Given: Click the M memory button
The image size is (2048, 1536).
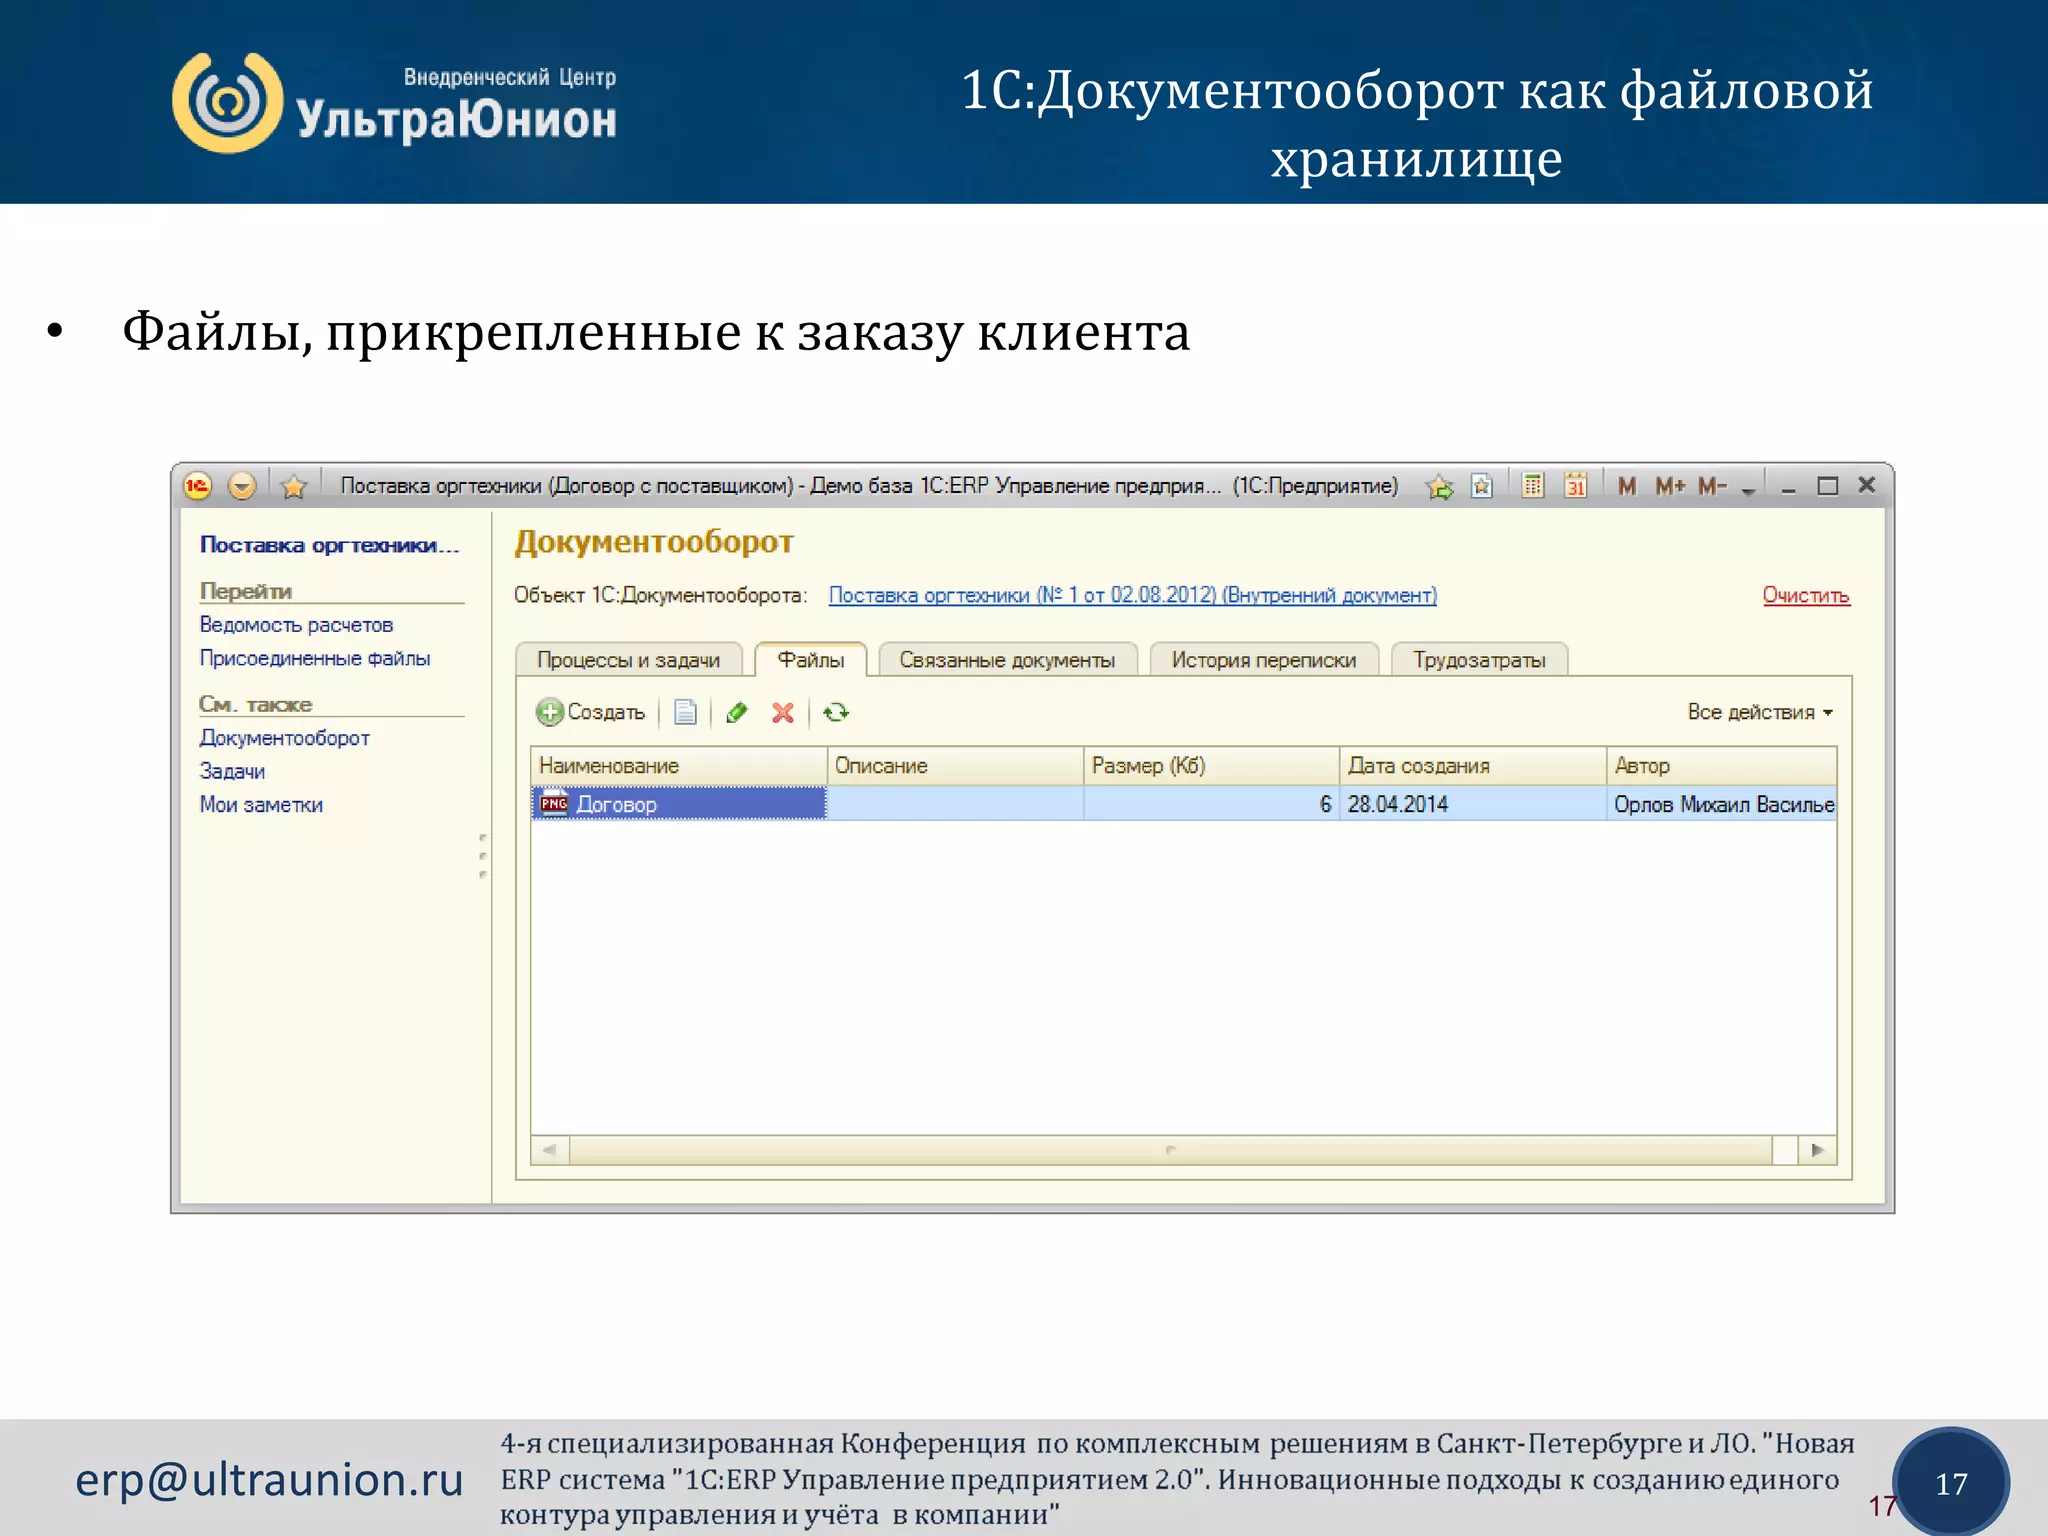Looking at the screenshot, I should pyautogui.click(x=1627, y=486).
